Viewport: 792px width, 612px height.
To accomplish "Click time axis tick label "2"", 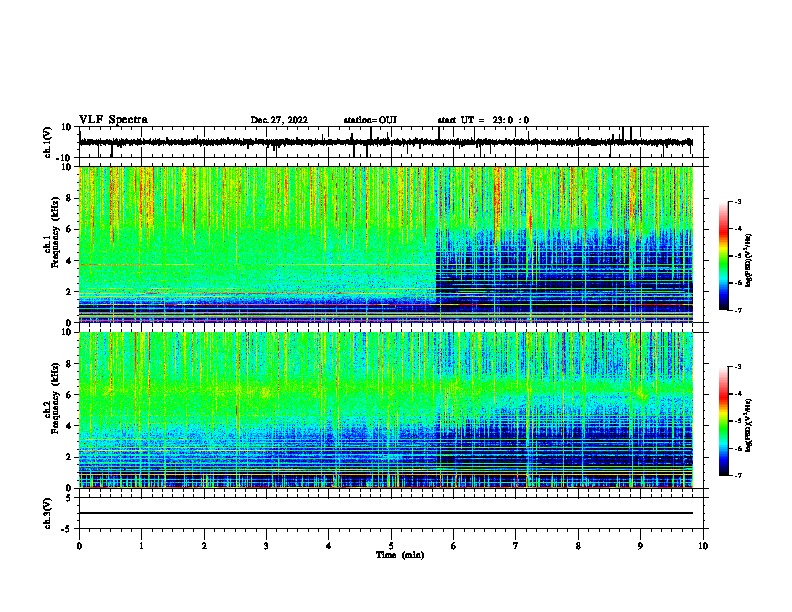I will coord(204,546).
